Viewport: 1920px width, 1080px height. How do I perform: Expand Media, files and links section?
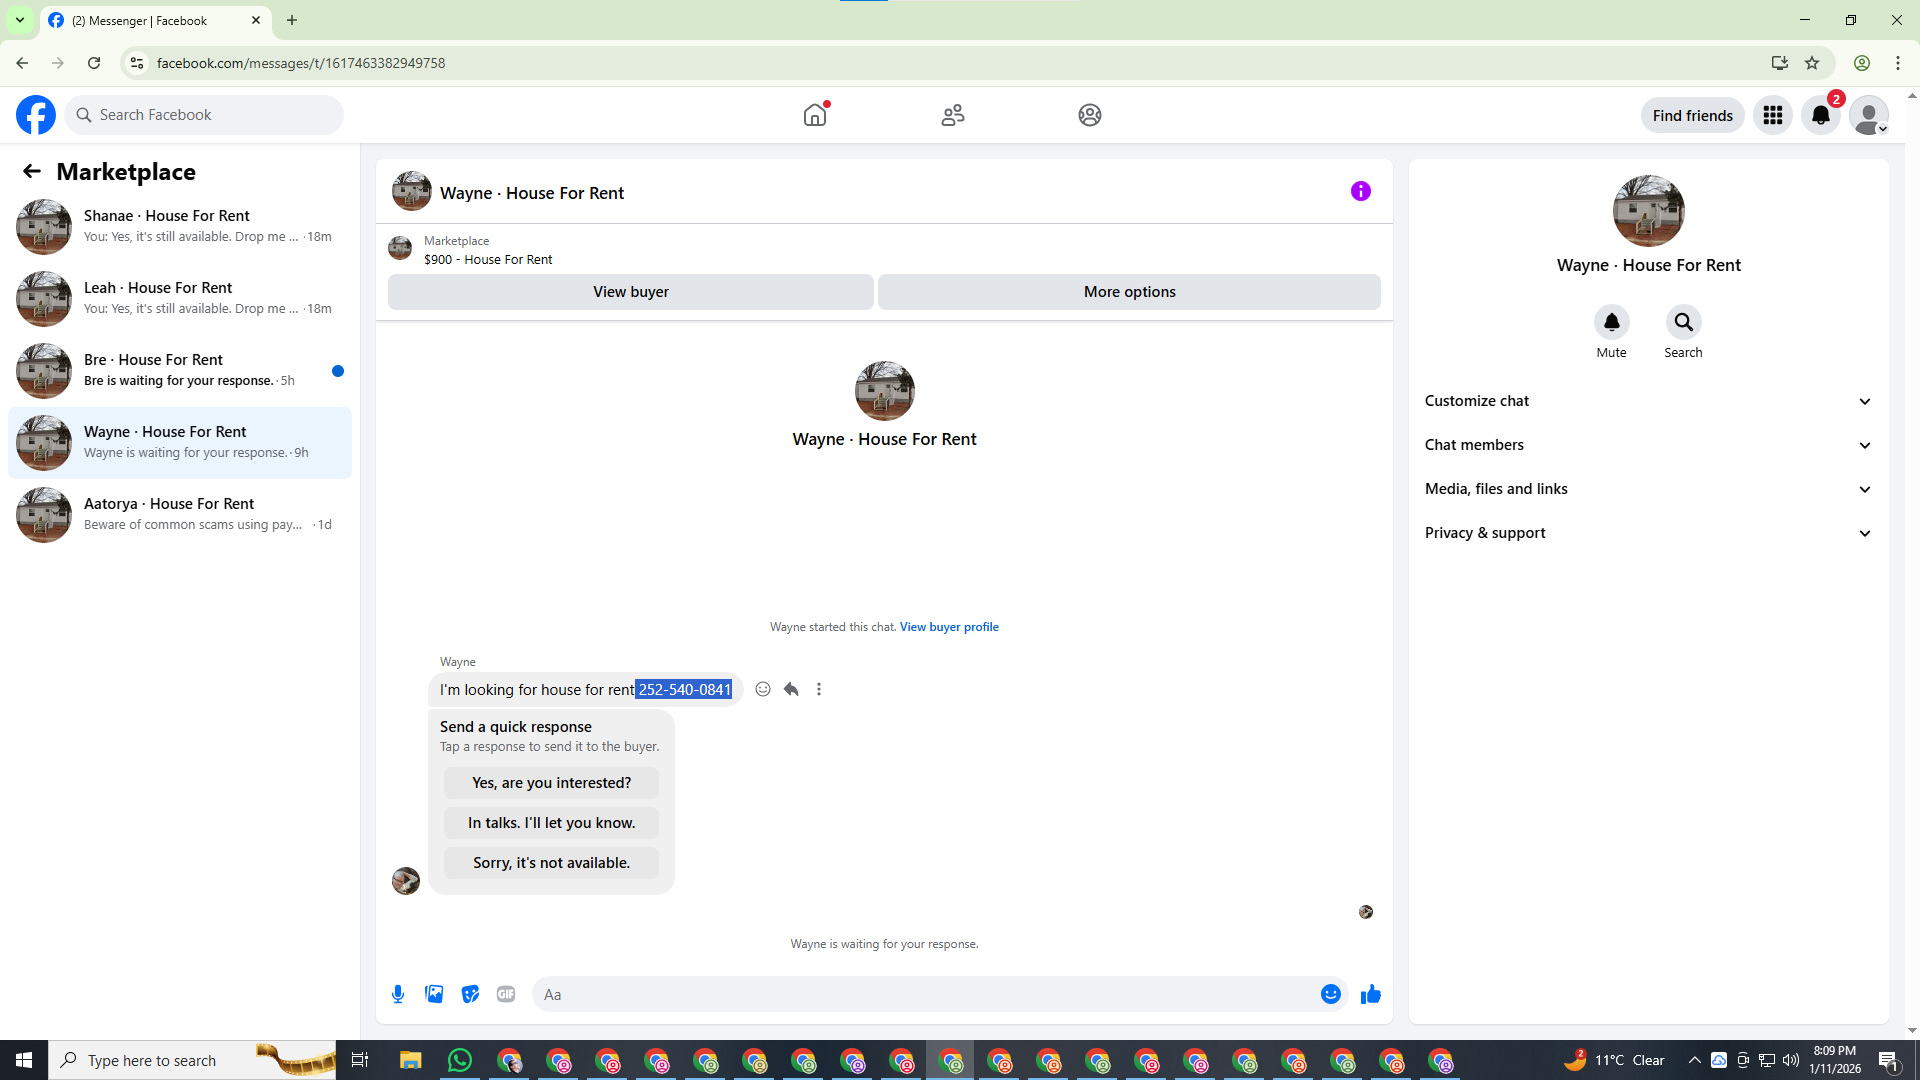coord(1648,489)
